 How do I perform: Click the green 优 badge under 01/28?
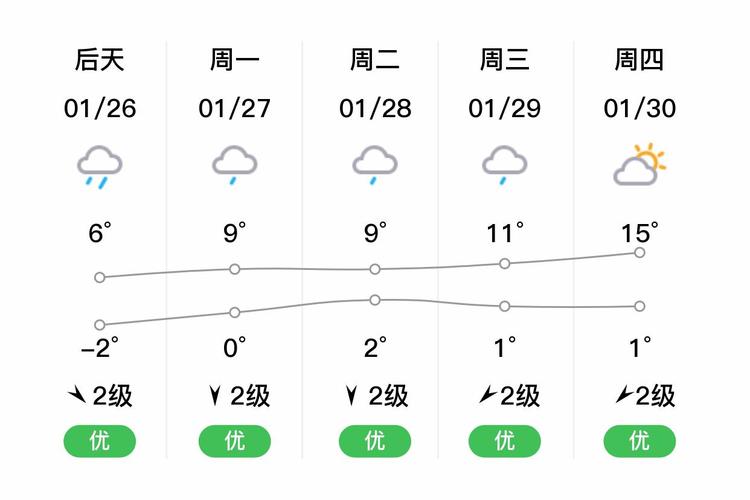pos(374,440)
